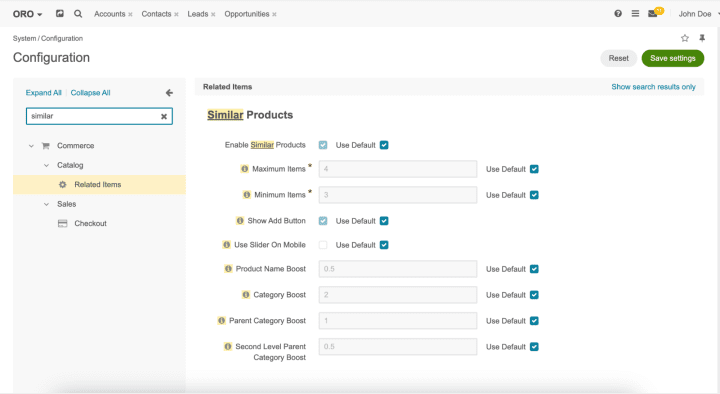Image resolution: width=720 pixels, height=394 pixels.
Task: Collapse the Catalog section chevron
Action: click(x=46, y=165)
